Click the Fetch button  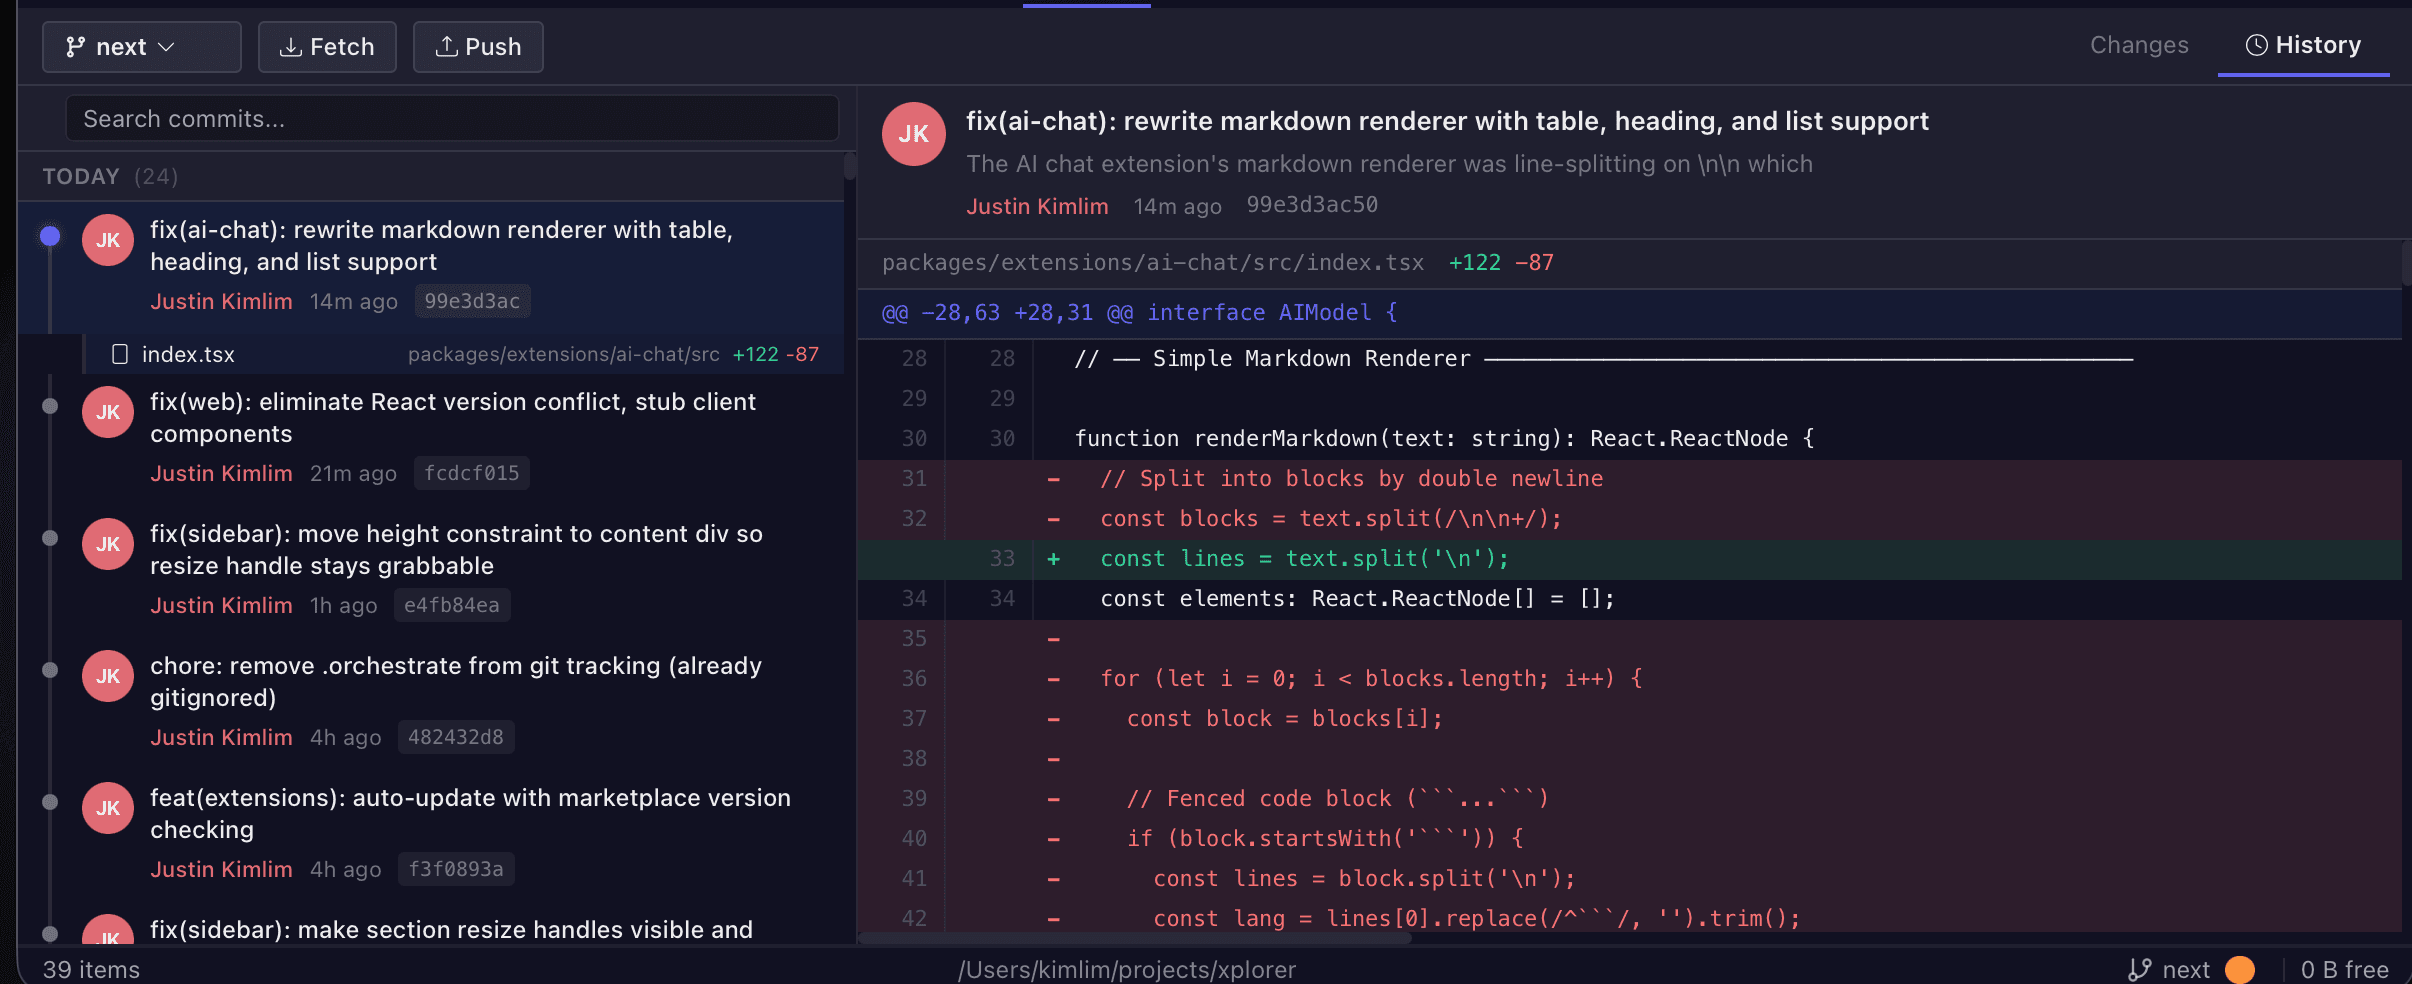click(x=327, y=46)
